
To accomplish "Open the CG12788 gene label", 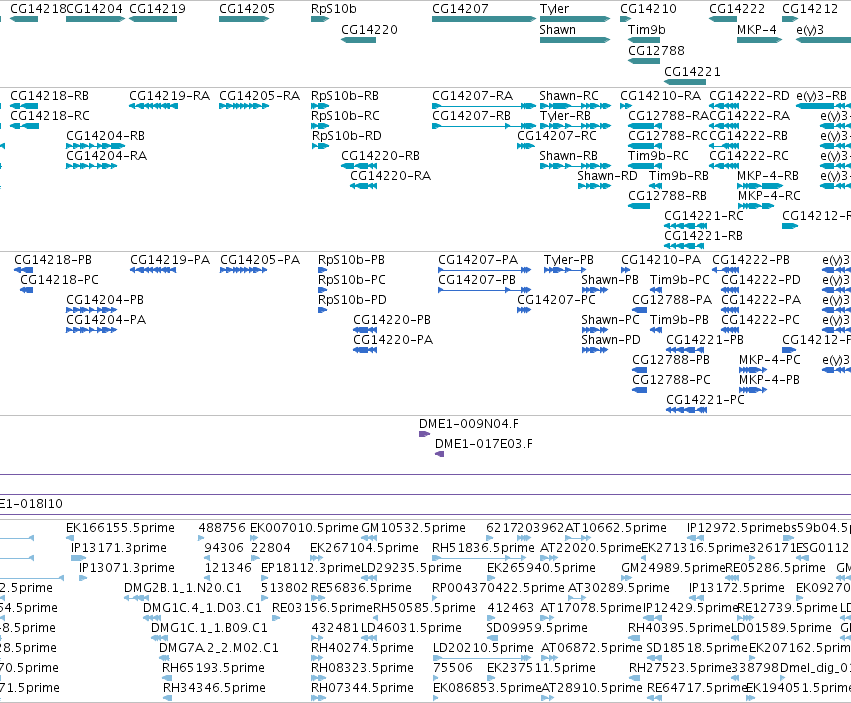I will coord(656,51).
